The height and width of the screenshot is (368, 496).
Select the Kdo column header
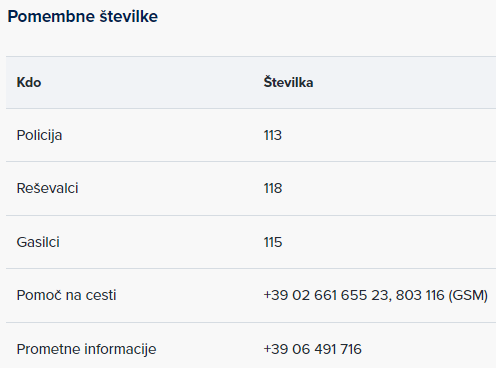[29, 82]
